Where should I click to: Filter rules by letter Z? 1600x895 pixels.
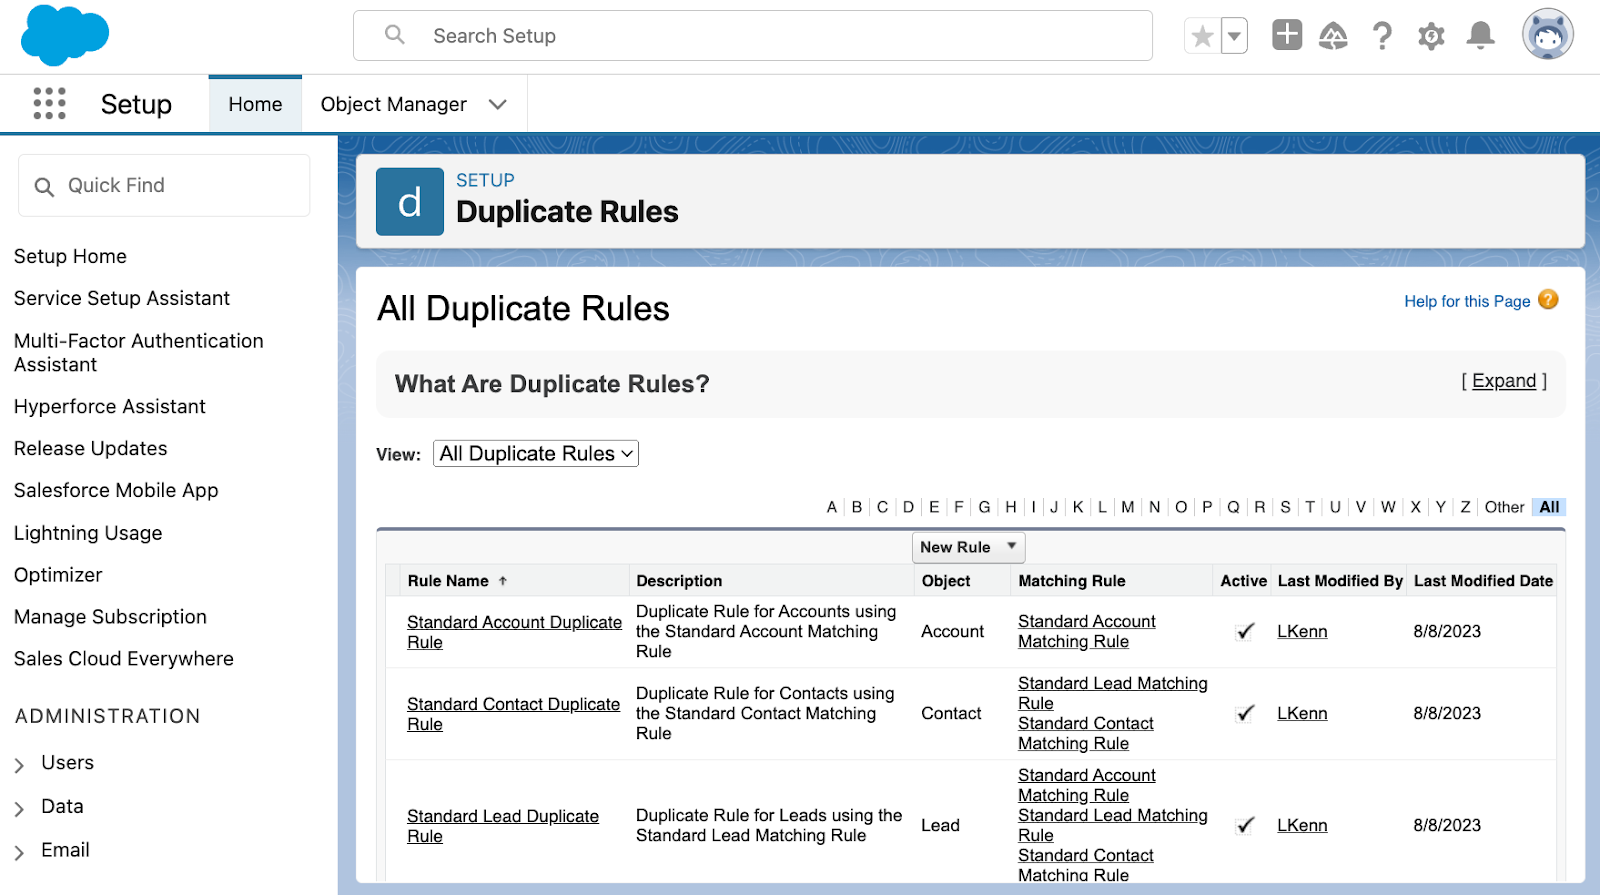click(x=1465, y=507)
